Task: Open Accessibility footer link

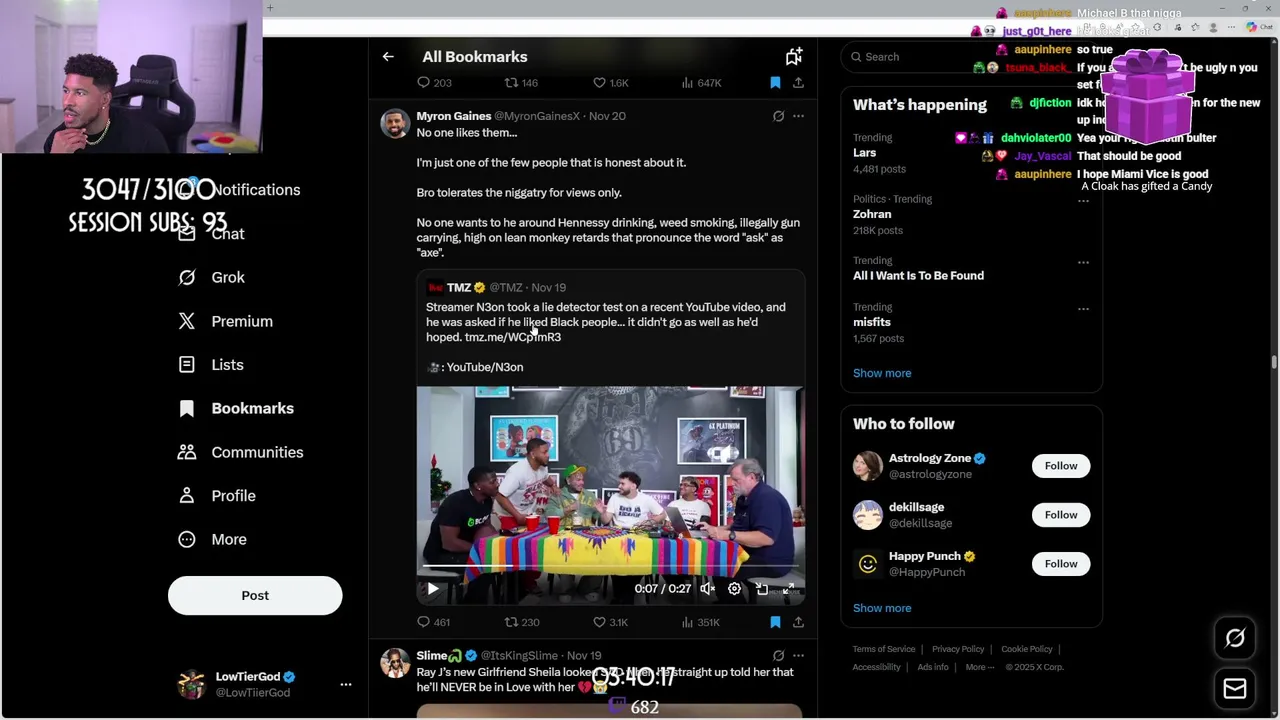Action: pos(877,667)
